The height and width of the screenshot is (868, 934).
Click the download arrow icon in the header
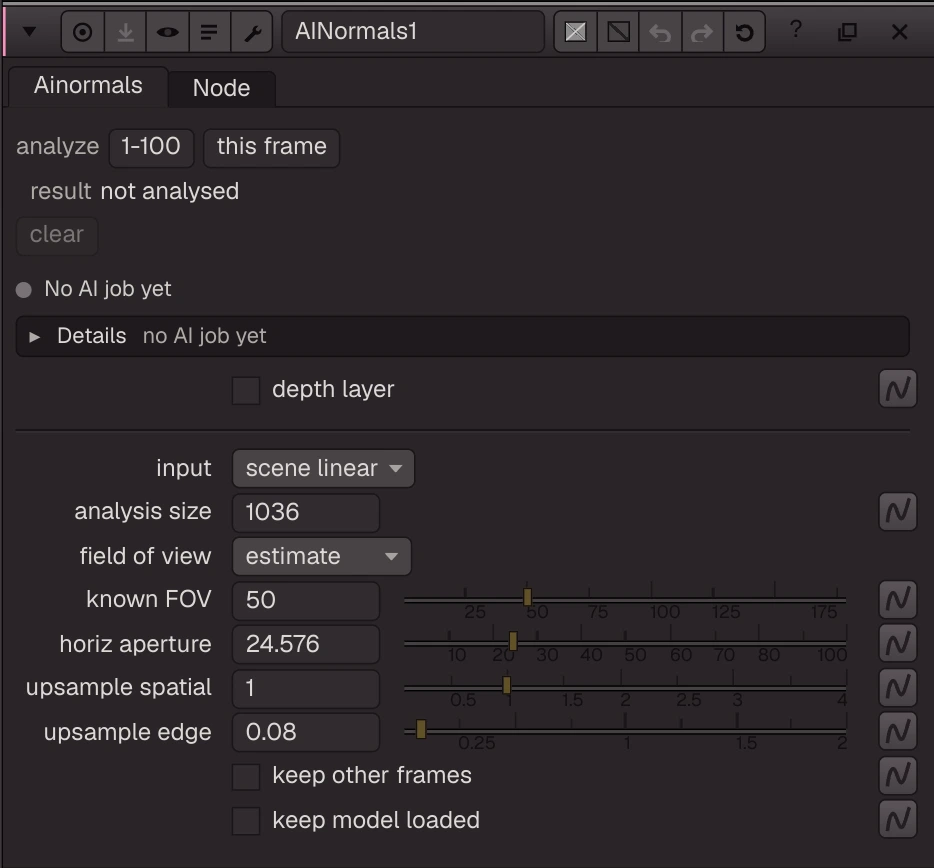[125, 32]
